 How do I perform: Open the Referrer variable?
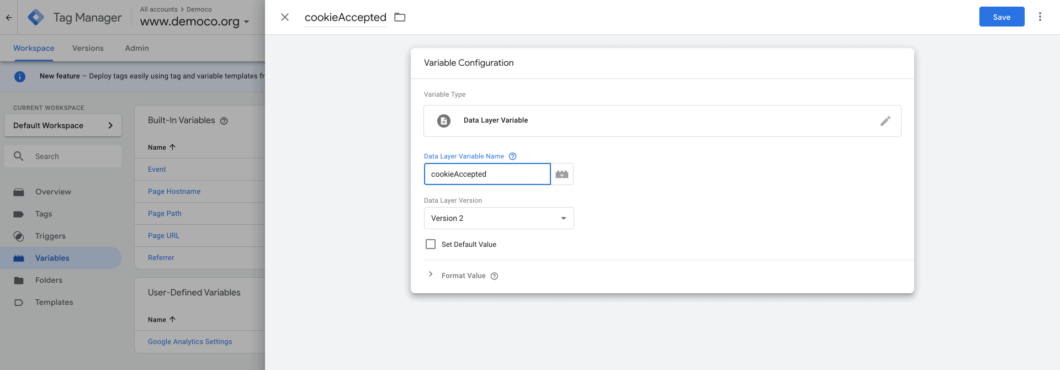tap(161, 258)
